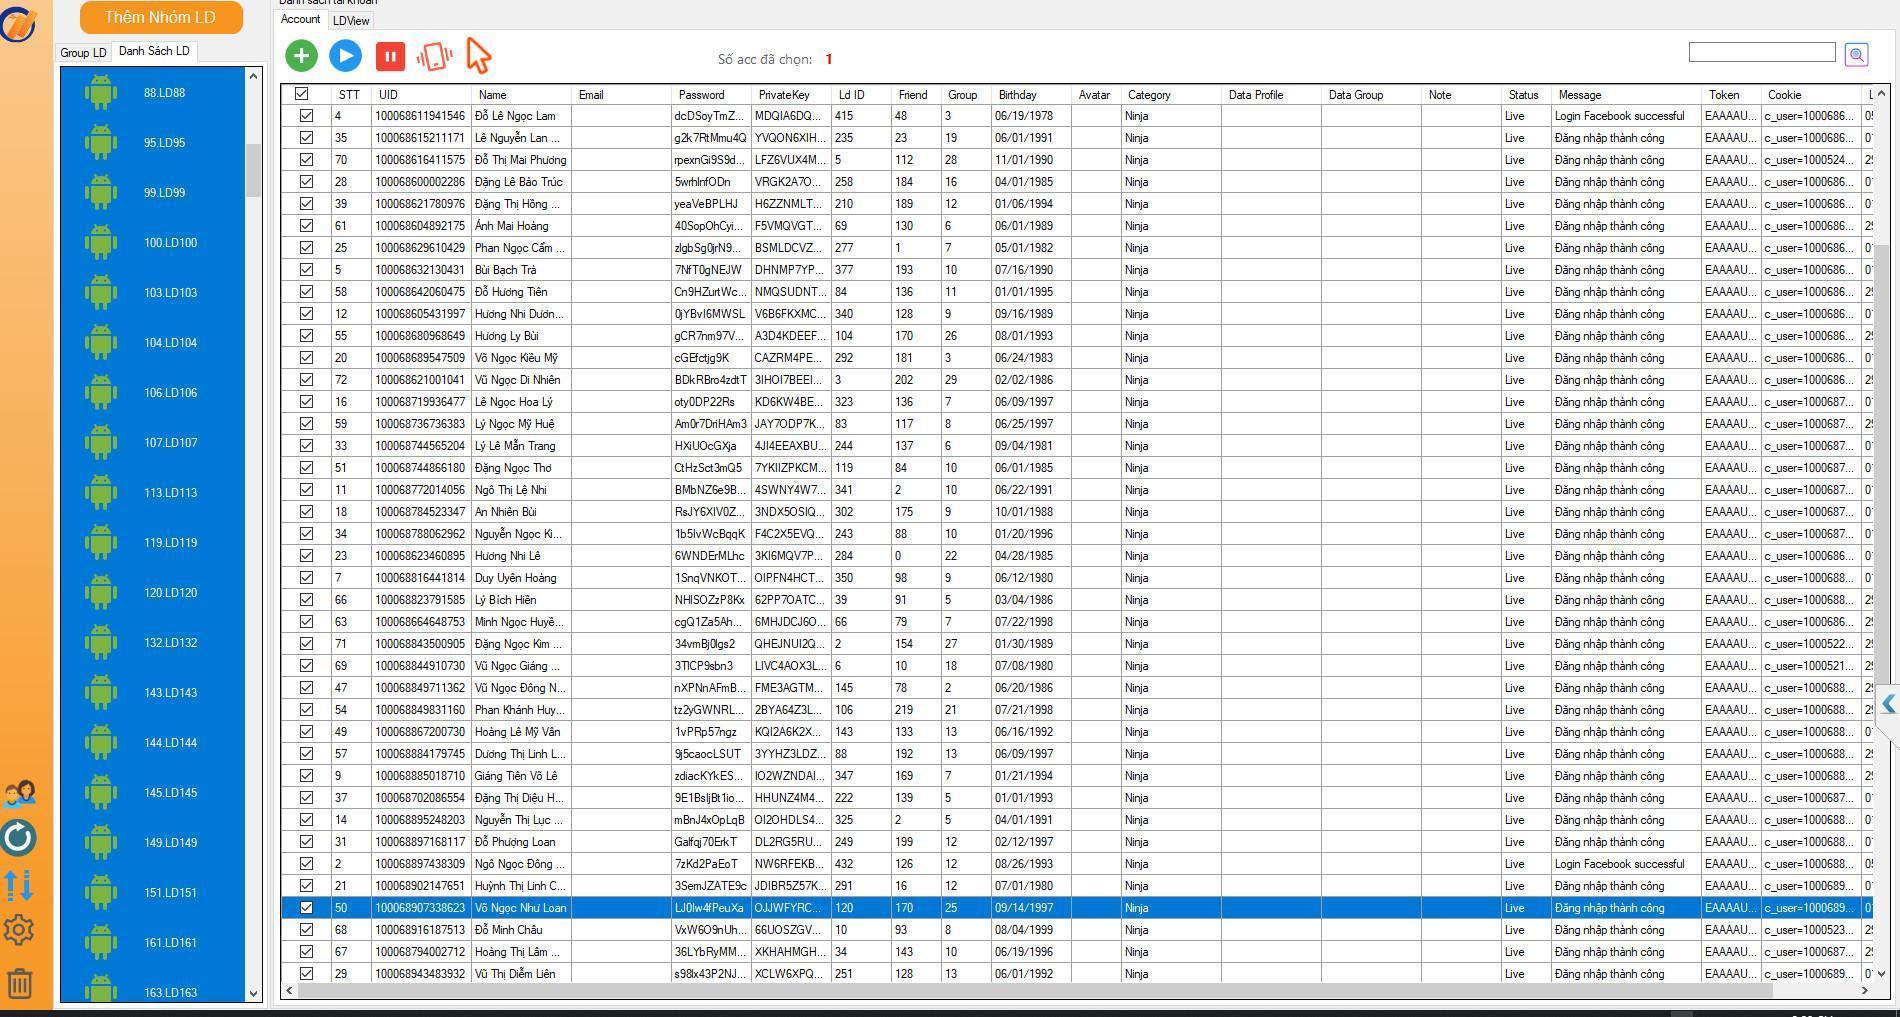1900x1017 pixels.
Task: Select the 119.LD119 Android emulator icon
Action: pos(100,542)
